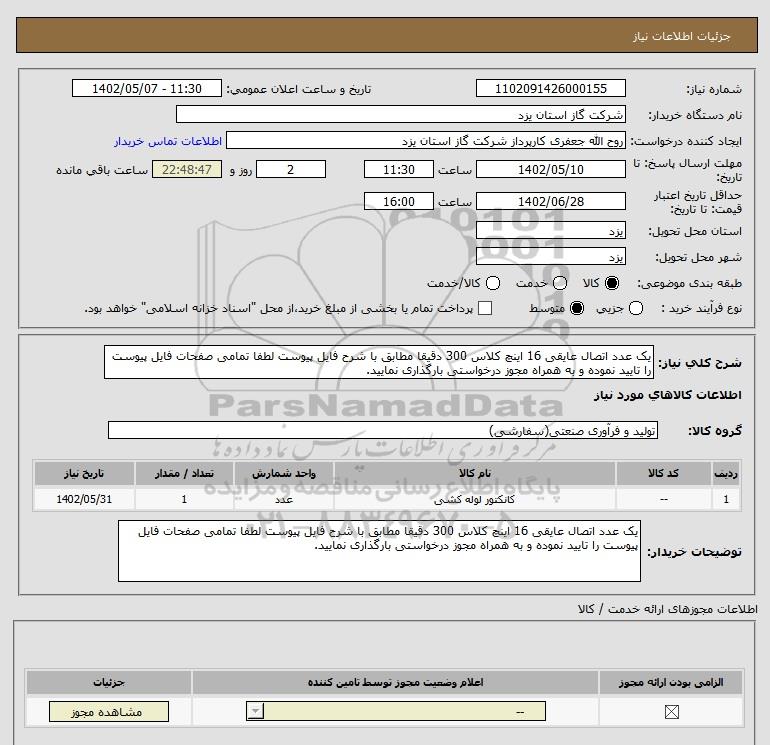This screenshot has height=745, width=770.
Task: Click the price validity date 1402/06/28 field
Action: pos(550,201)
